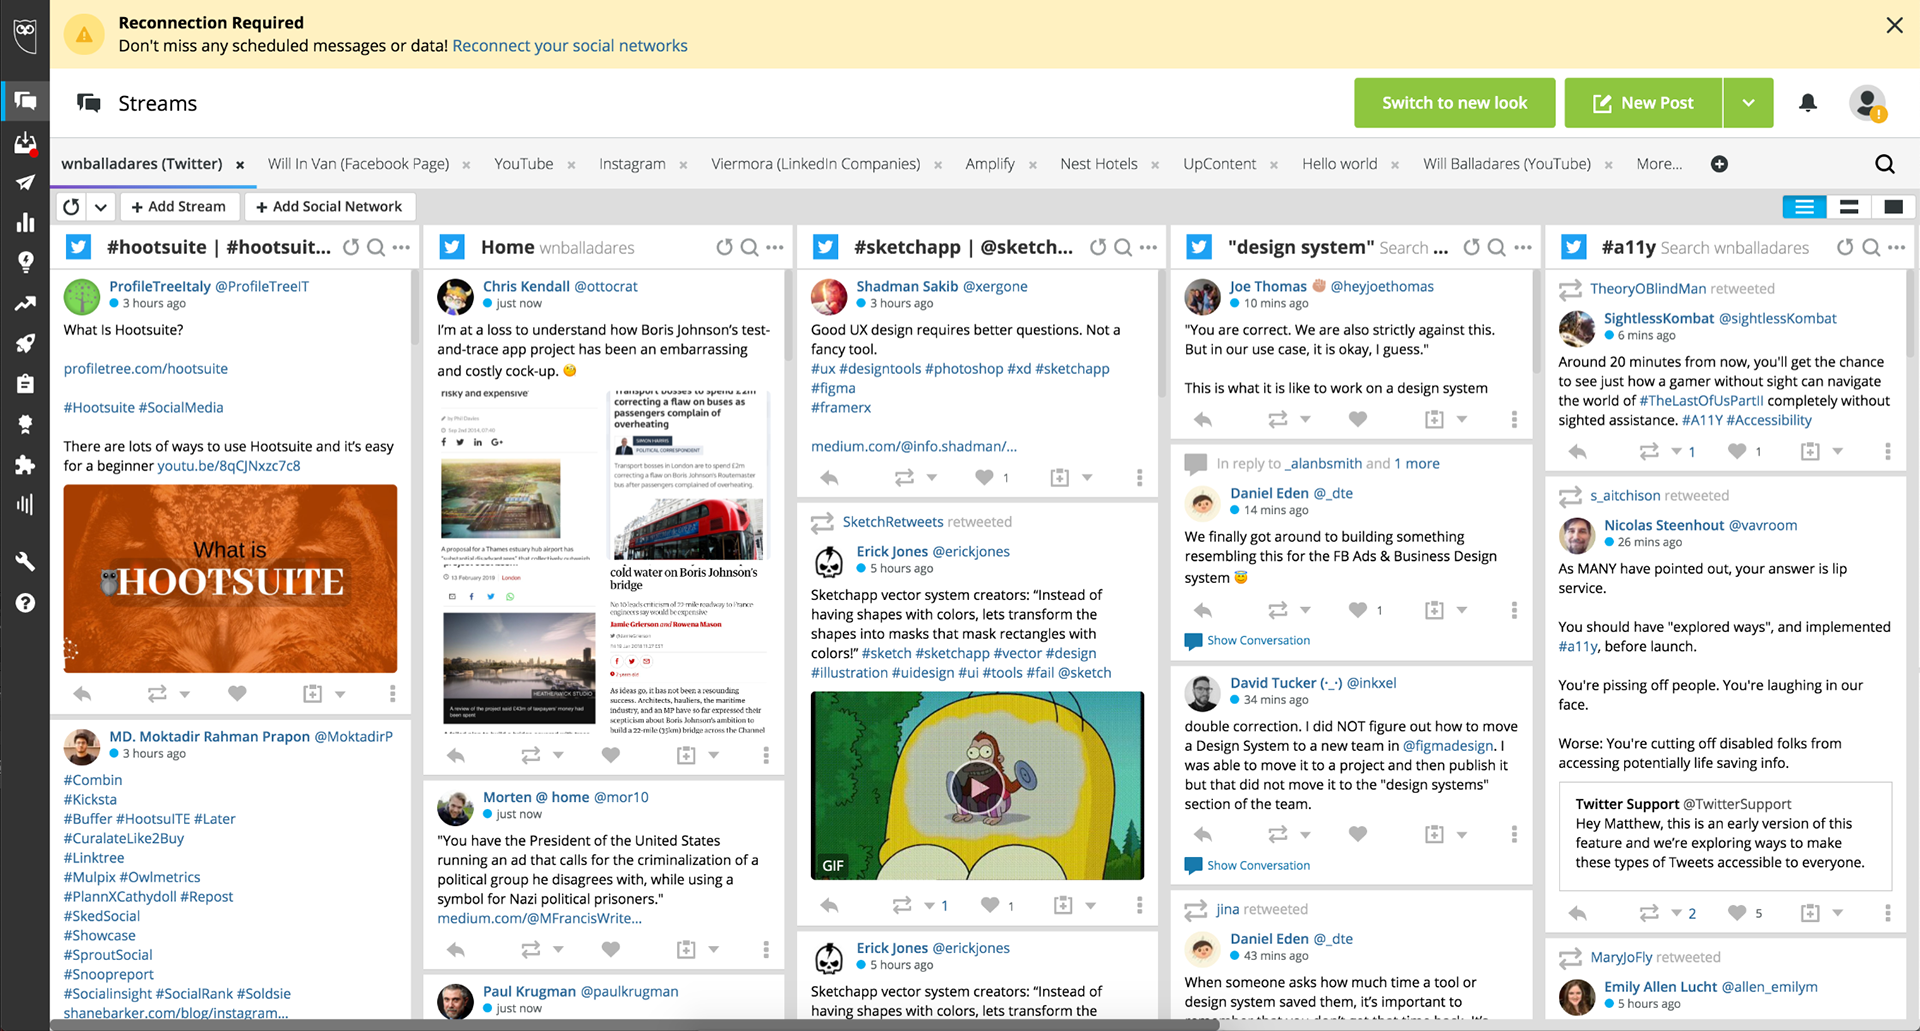The height and width of the screenshot is (1031, 1920).
Task: Refresh all streams with circular arrow
Action: [71, 207]
